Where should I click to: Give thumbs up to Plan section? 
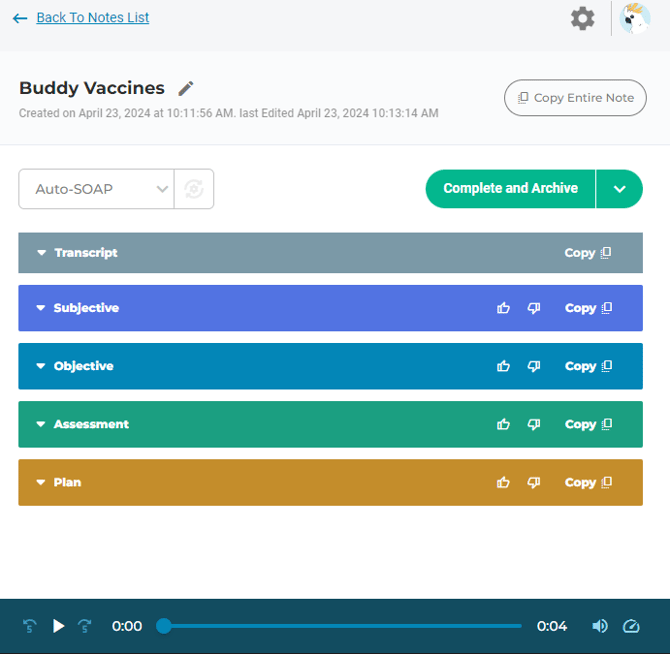[503, 482]
